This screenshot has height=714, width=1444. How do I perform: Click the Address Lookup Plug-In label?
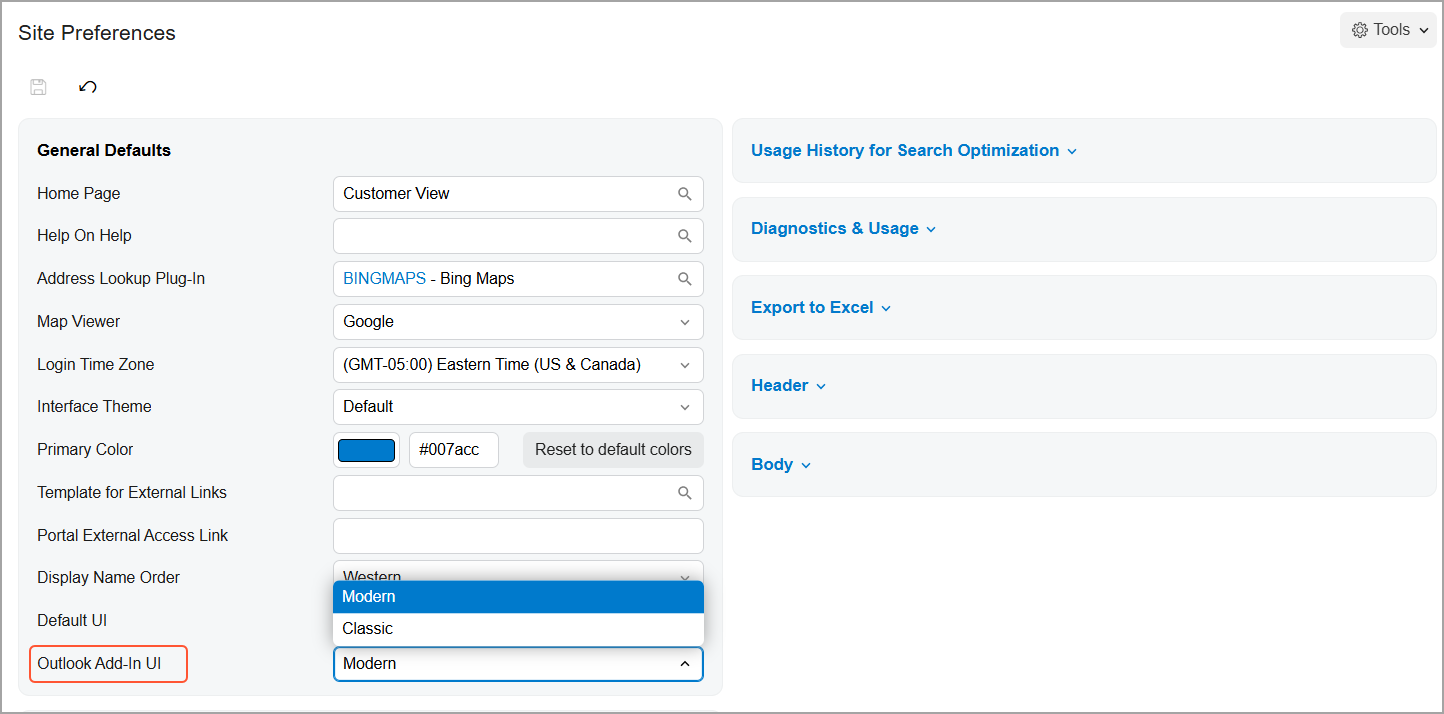(x=121, y=279)
